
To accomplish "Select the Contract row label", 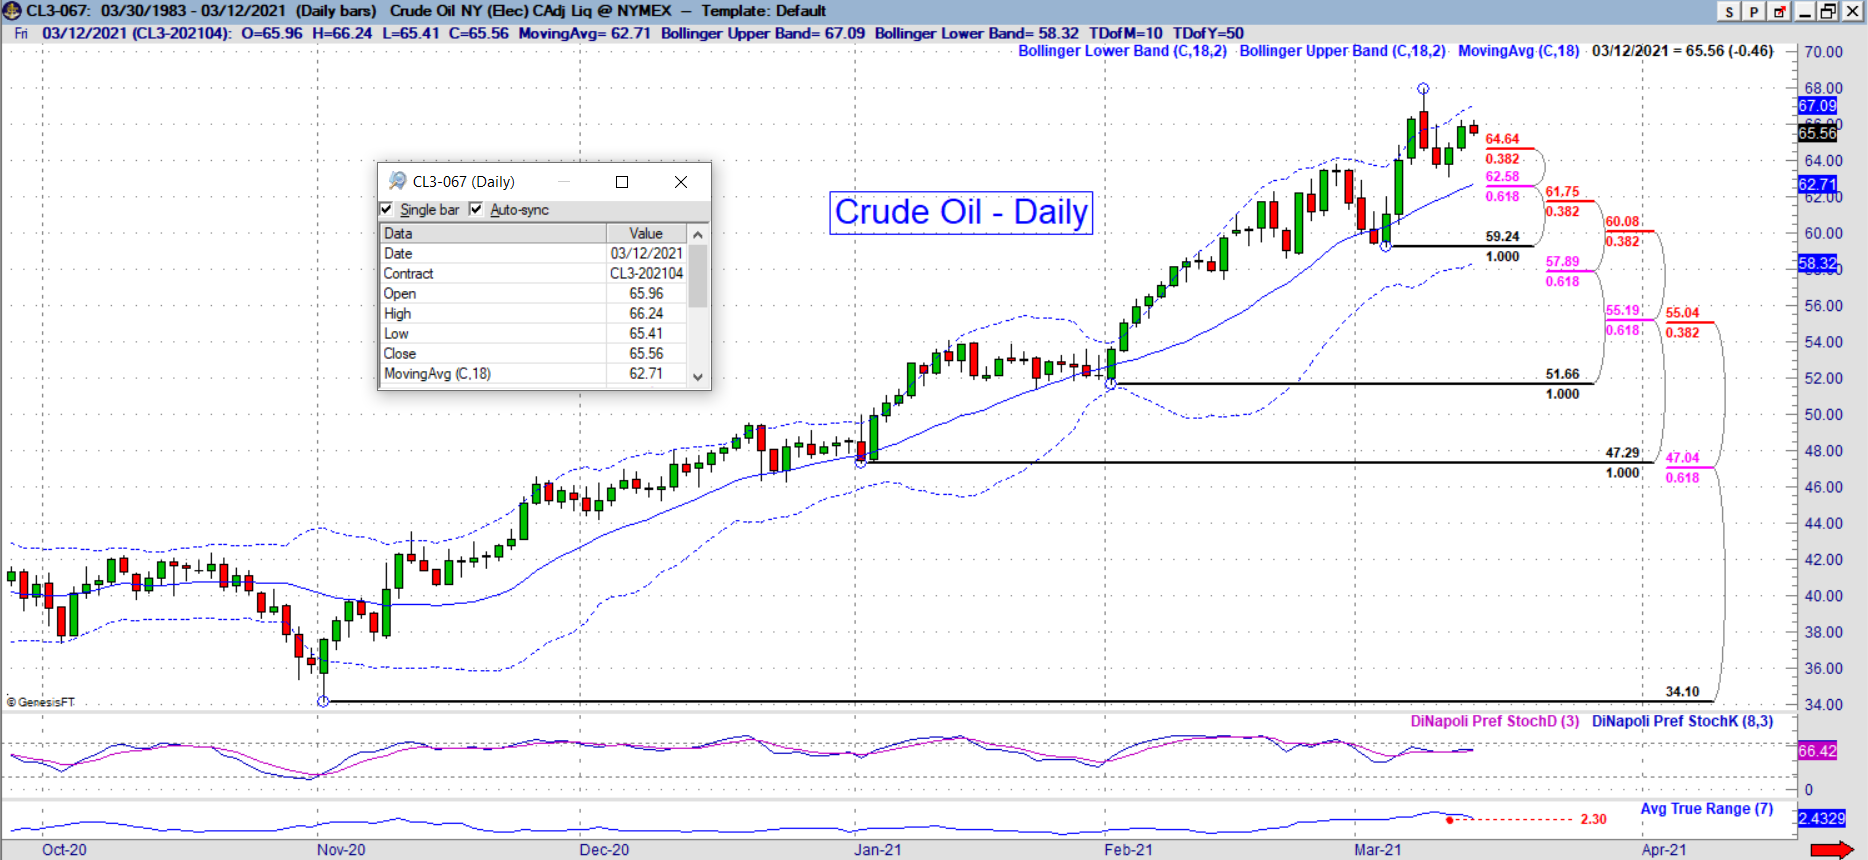I will click(x=408, y=273).
